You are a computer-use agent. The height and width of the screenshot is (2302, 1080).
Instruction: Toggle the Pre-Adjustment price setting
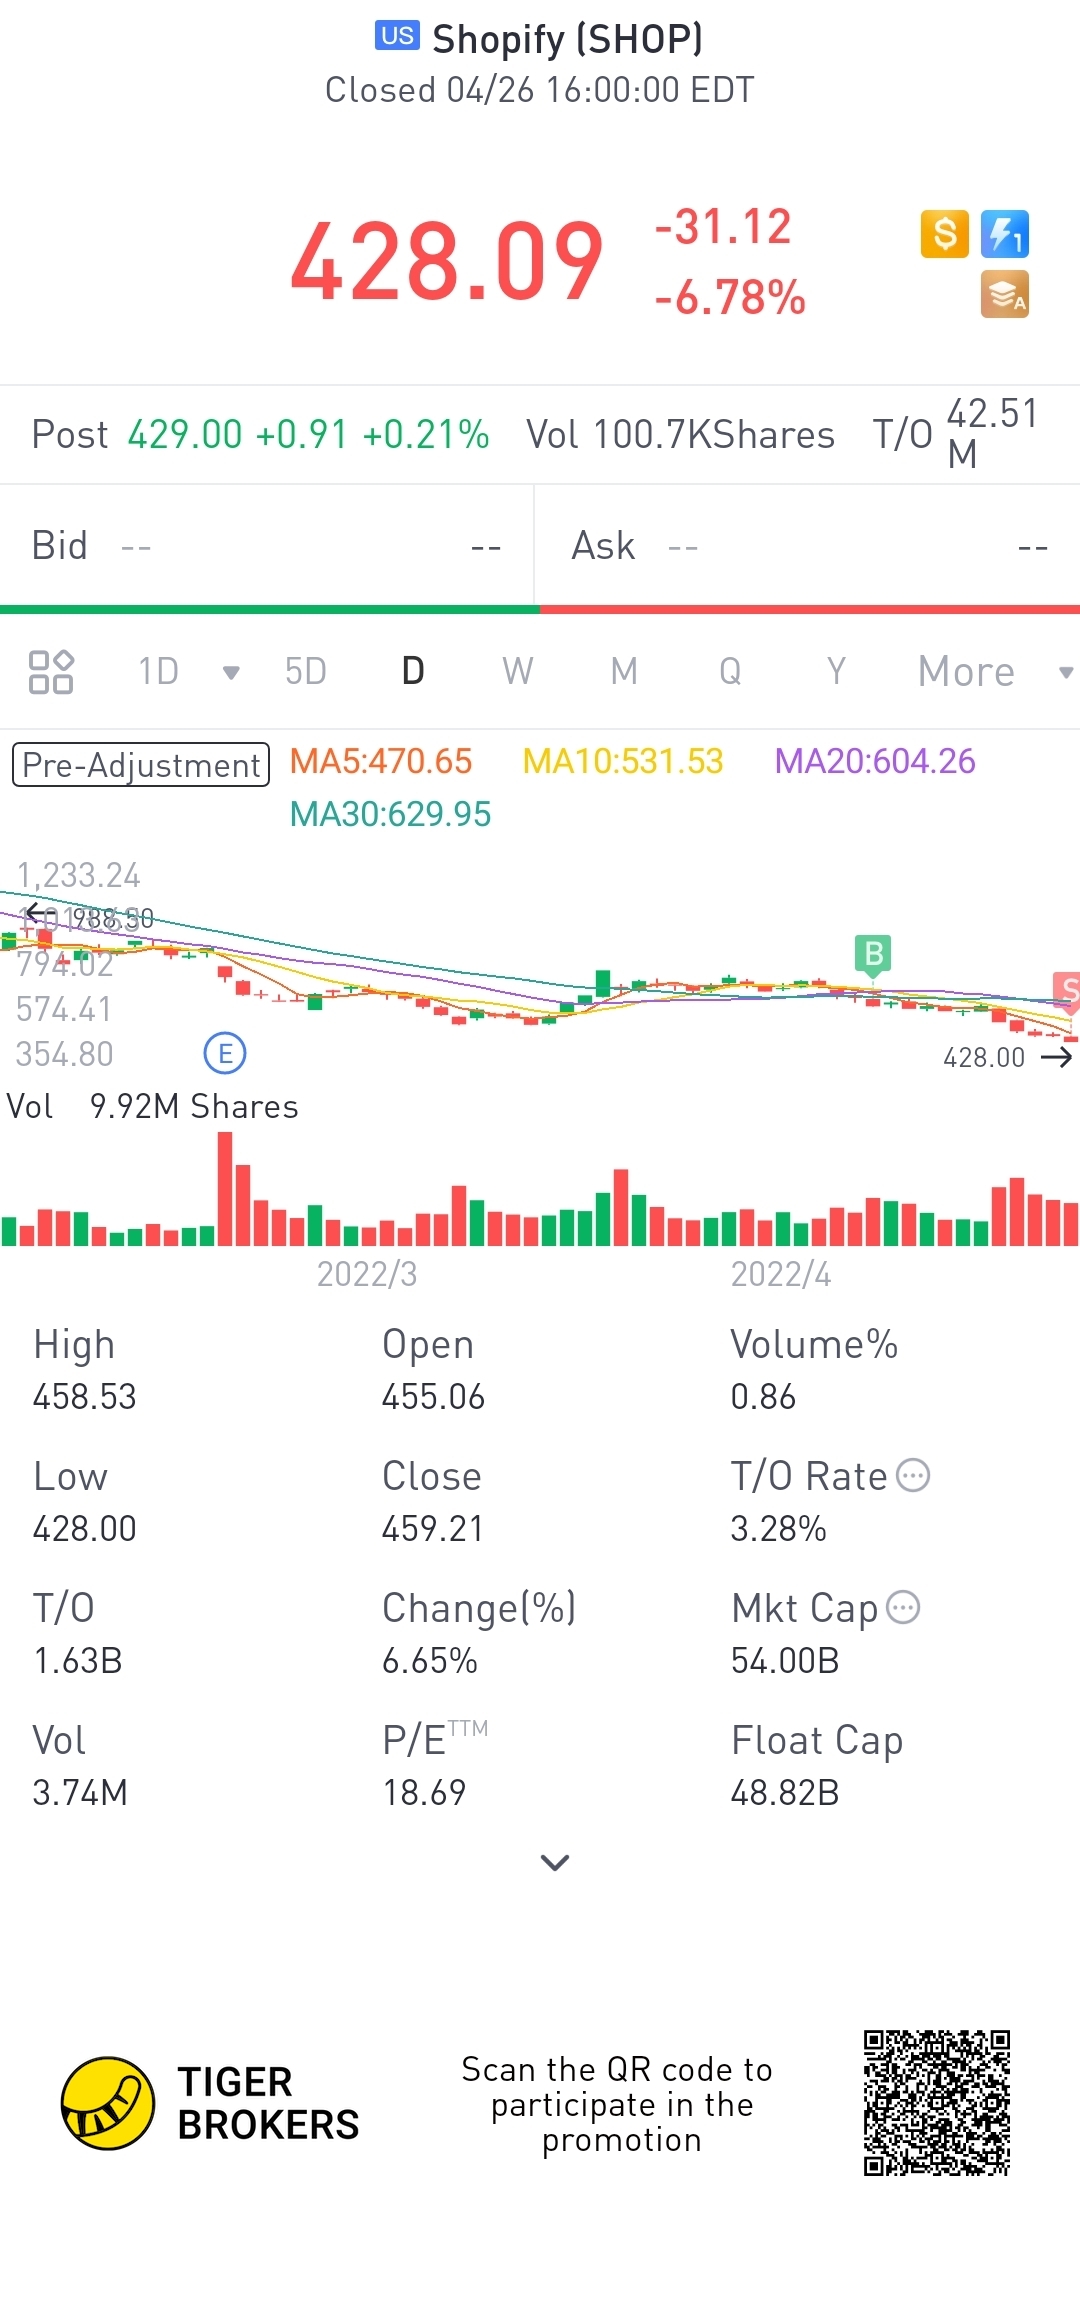click(x=141, y=764)
